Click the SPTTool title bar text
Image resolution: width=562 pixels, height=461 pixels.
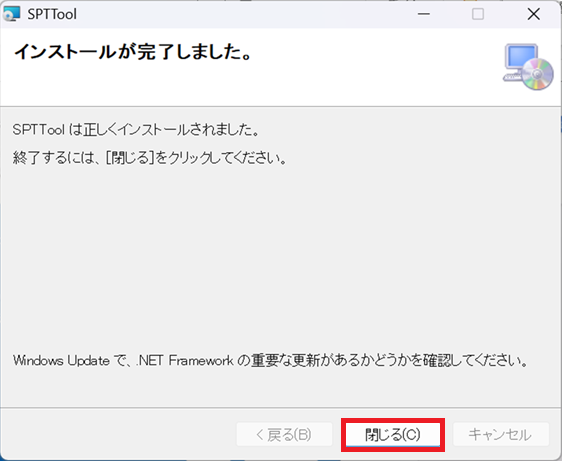point(52,14)
